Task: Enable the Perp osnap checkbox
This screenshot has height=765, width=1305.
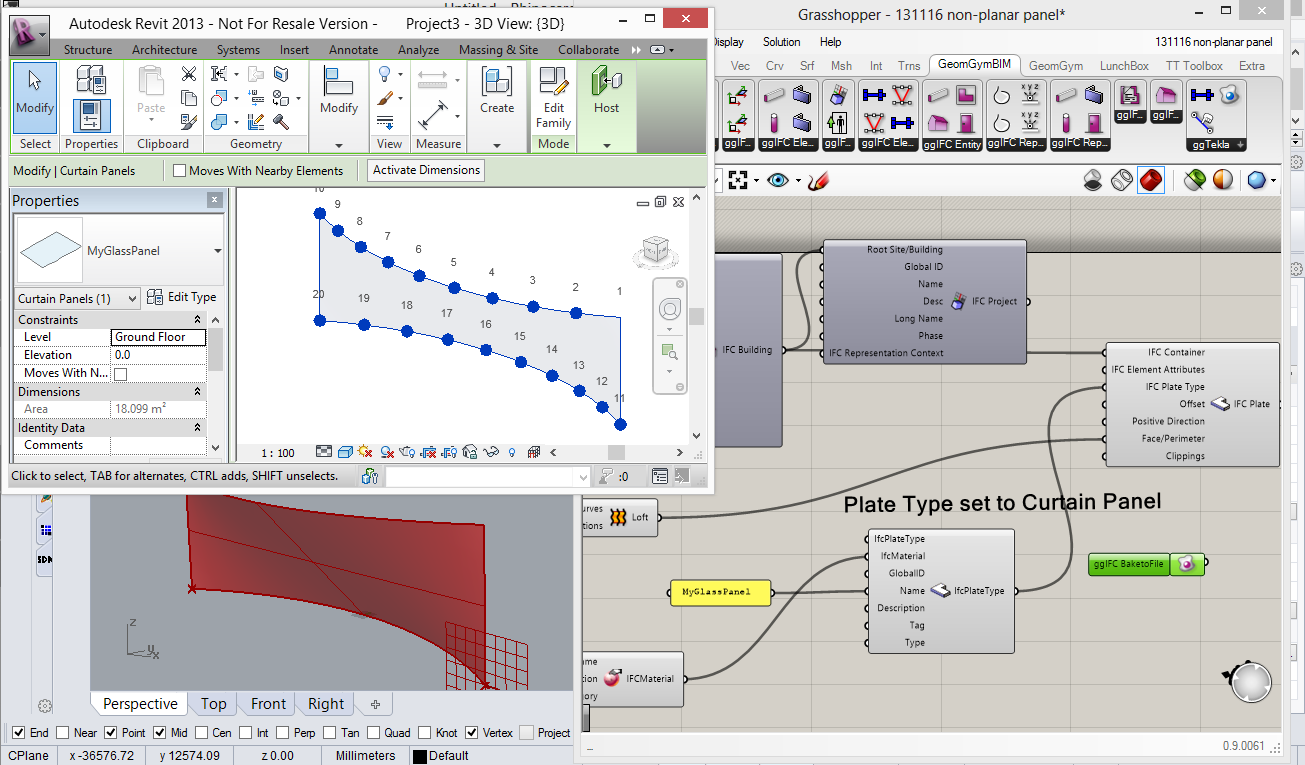Action: coord(282,733)
